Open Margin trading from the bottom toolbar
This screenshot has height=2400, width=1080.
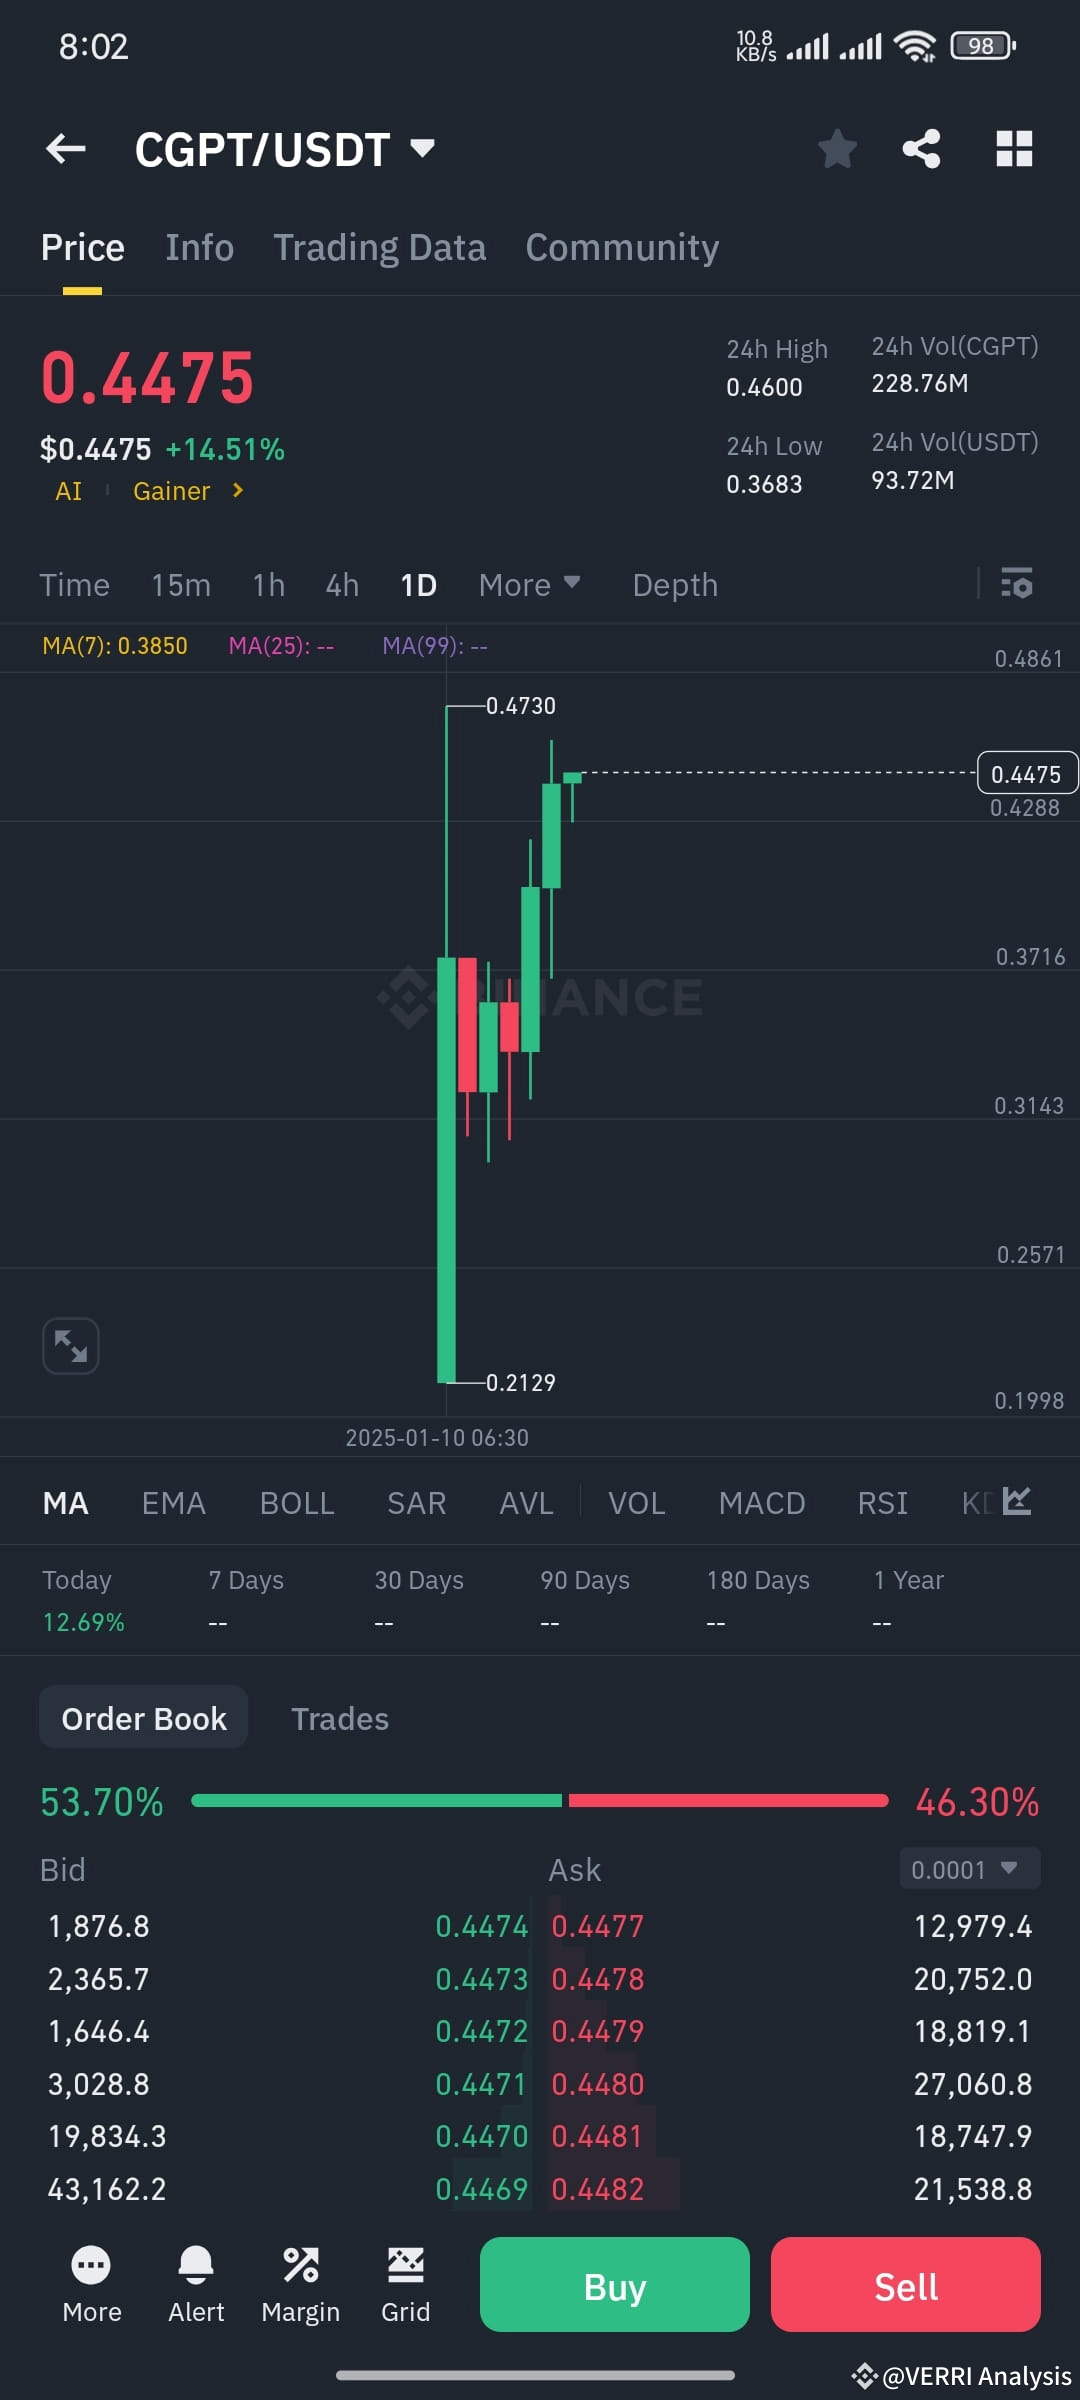click(x=301, y=2285)
